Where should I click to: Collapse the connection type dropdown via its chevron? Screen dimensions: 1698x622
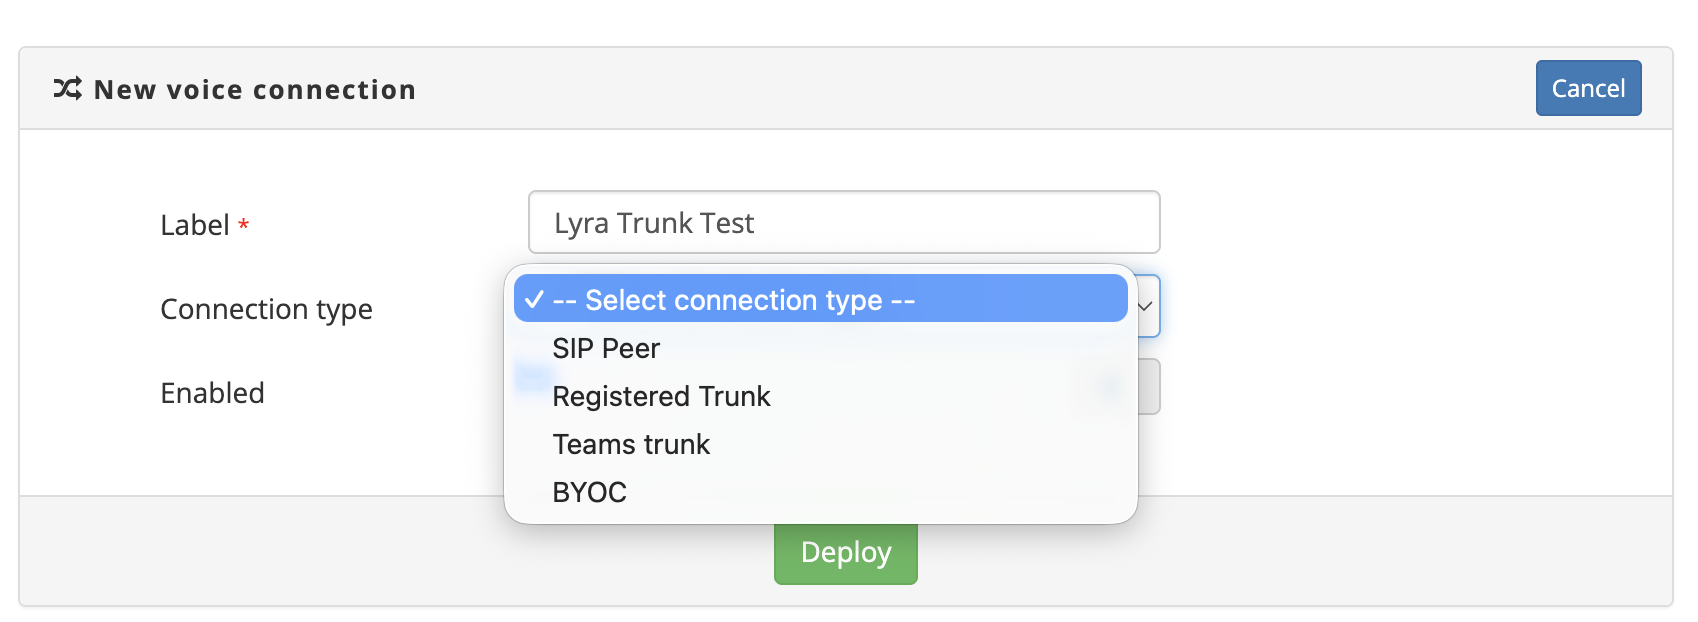(x=1146, y=306)
